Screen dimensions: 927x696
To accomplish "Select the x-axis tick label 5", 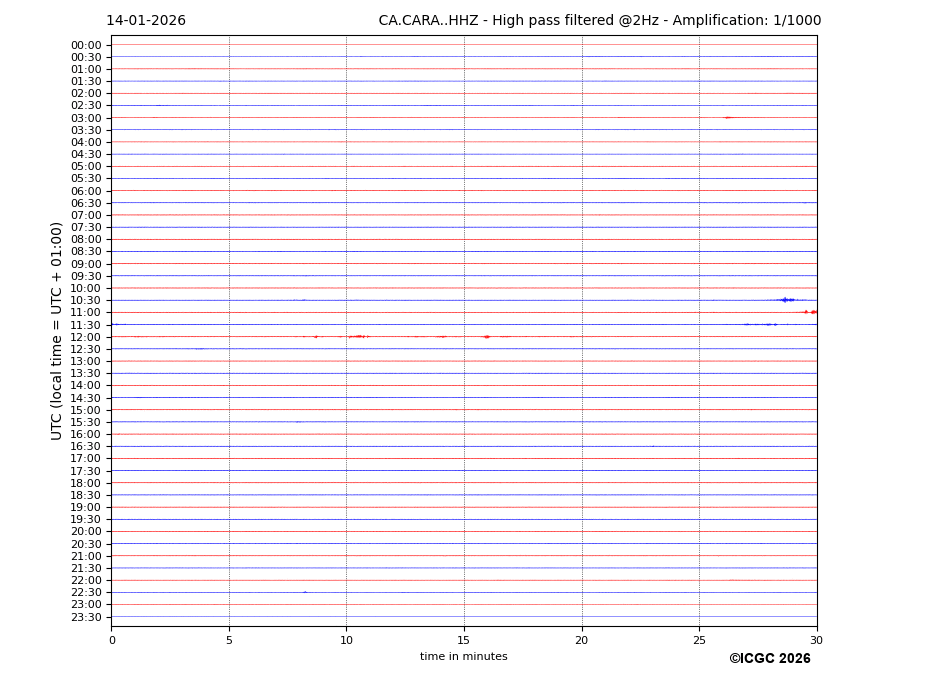I will tap(229, 640).
